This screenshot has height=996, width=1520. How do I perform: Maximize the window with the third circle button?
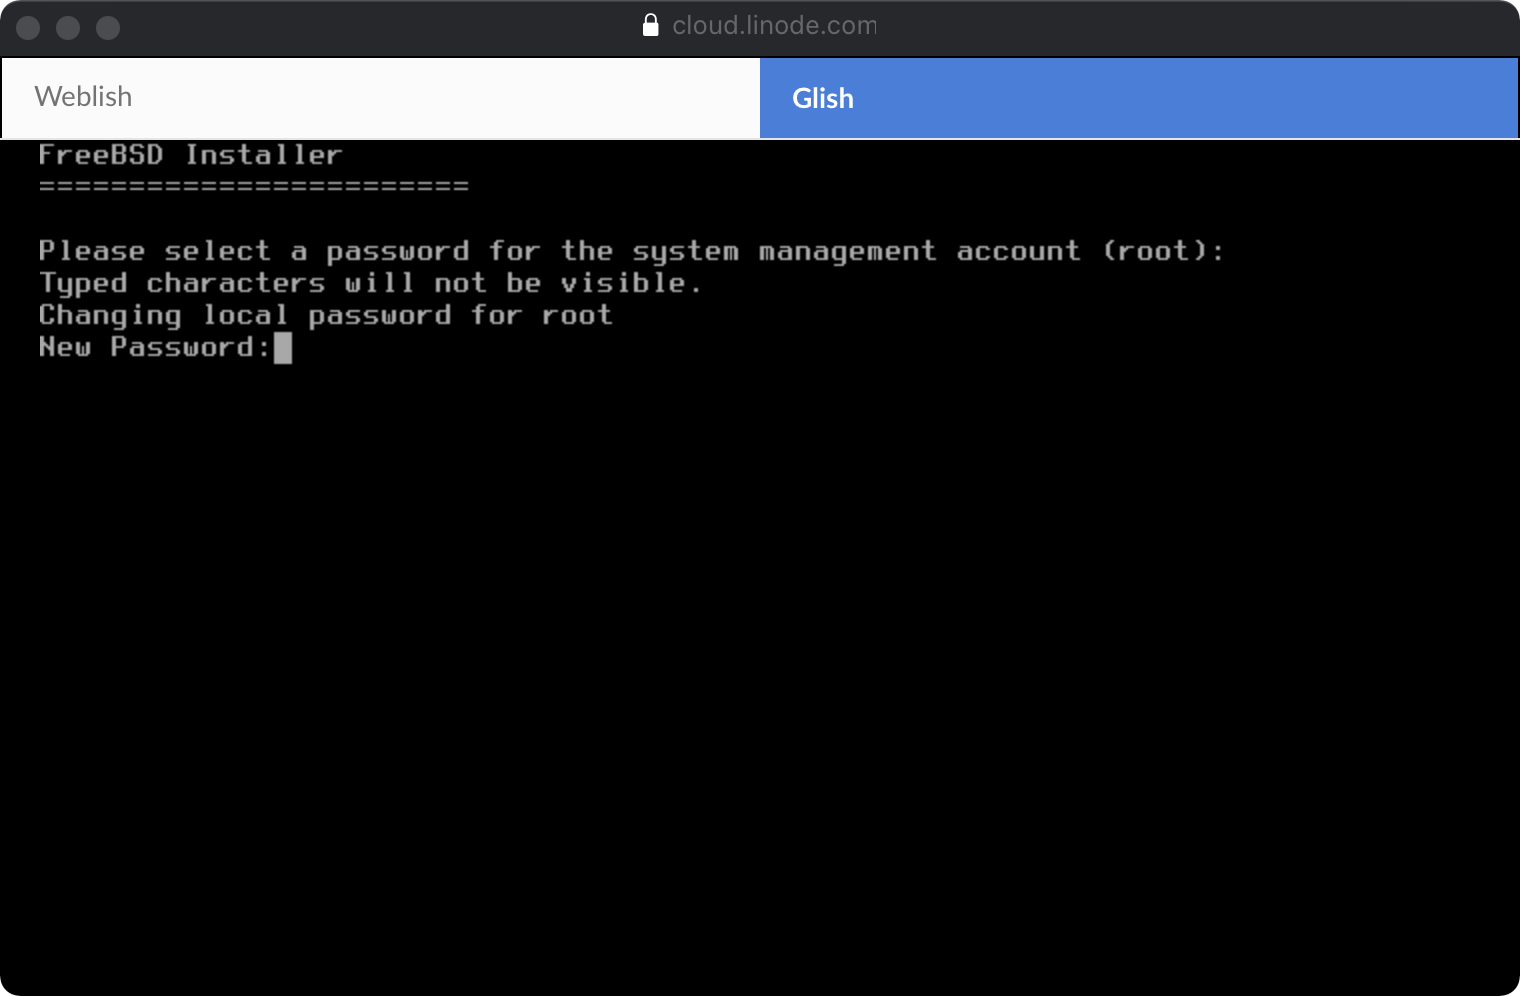108,28
